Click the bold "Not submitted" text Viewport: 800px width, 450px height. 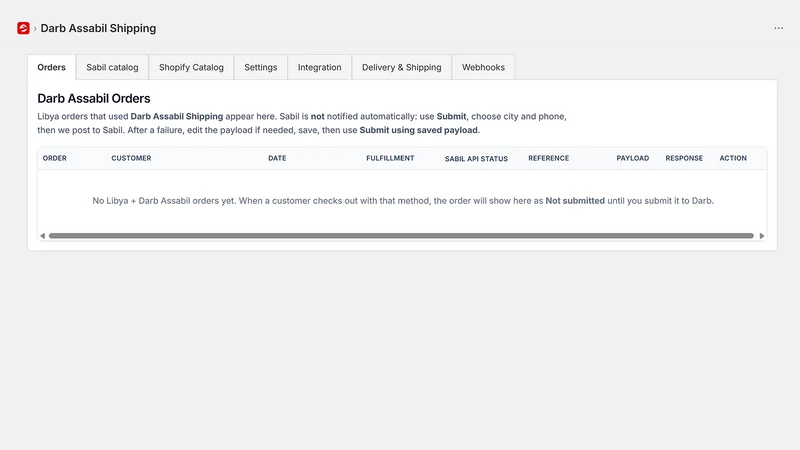575,201
